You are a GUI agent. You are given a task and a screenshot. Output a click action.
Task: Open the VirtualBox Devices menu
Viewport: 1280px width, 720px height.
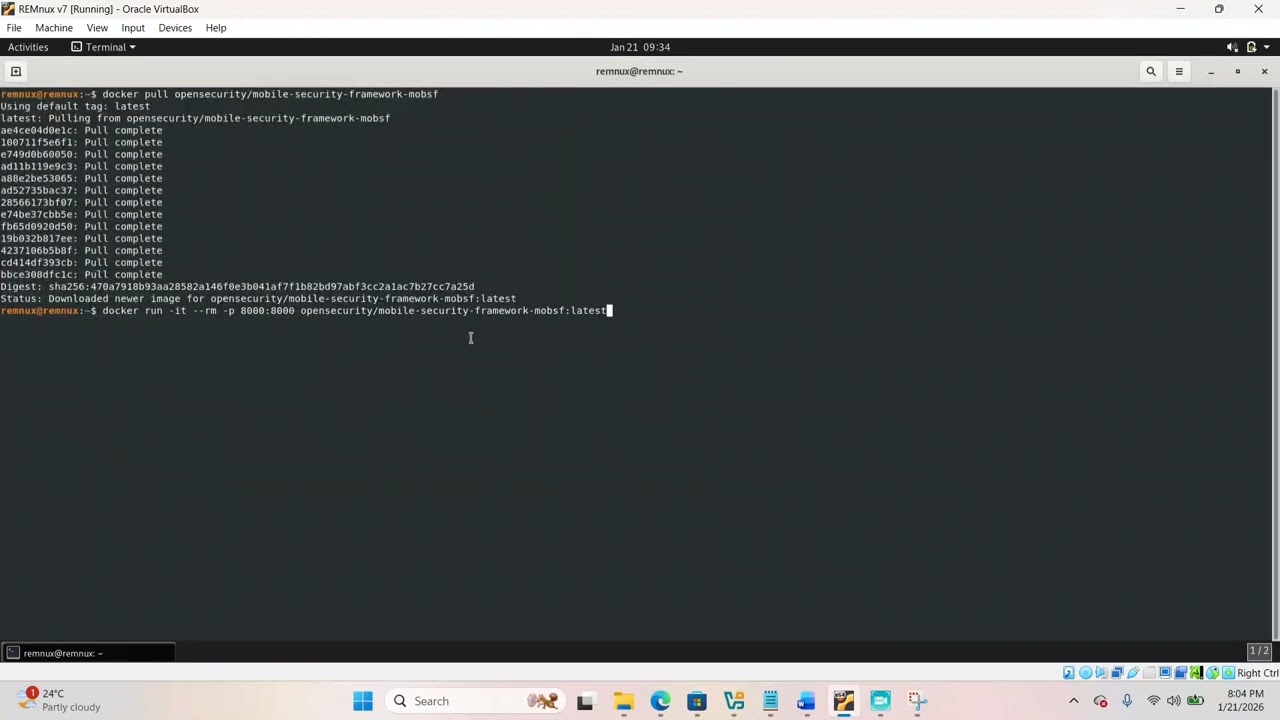pos(175,28)
